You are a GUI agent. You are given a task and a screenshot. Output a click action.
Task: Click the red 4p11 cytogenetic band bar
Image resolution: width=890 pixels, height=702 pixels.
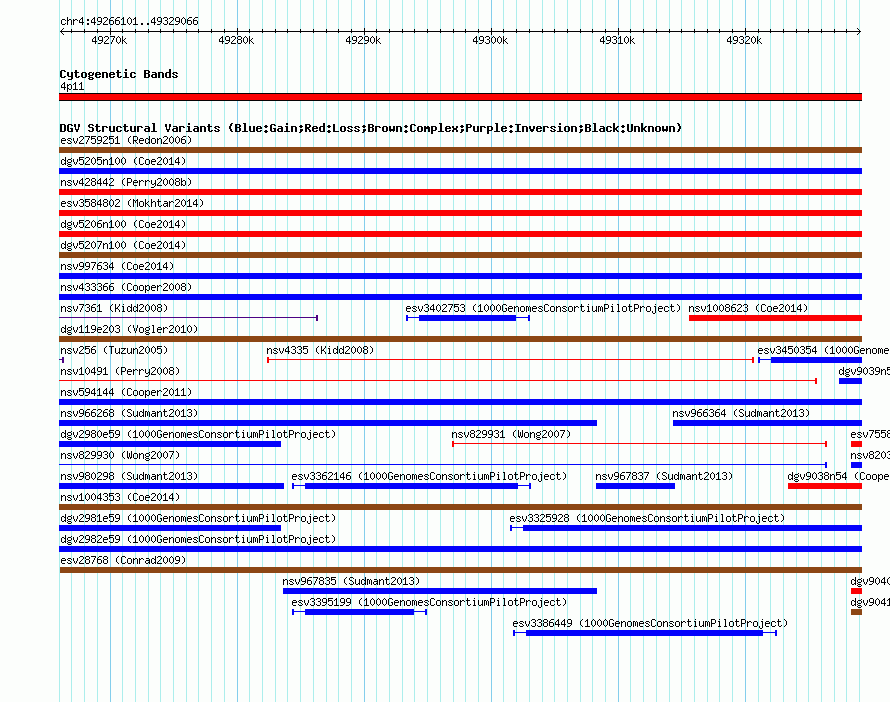point(460,97)
